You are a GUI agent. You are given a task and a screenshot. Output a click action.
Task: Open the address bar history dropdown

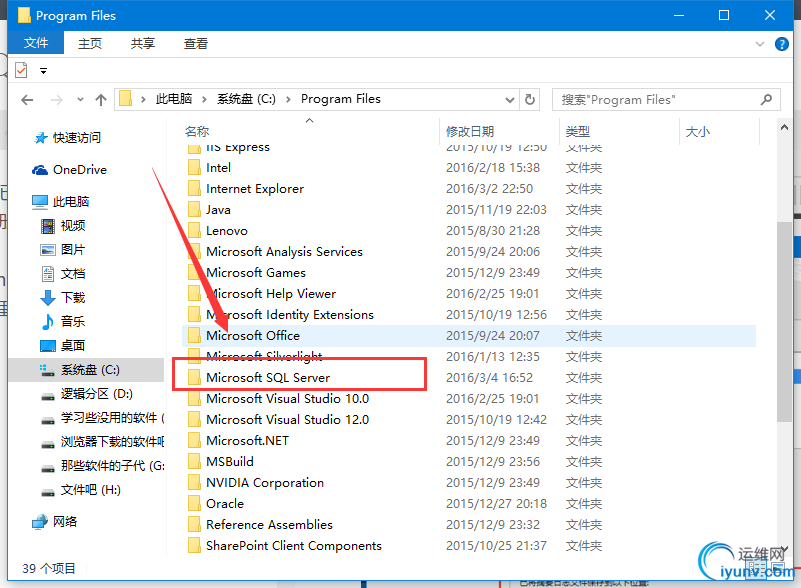(x=509, y=100)
